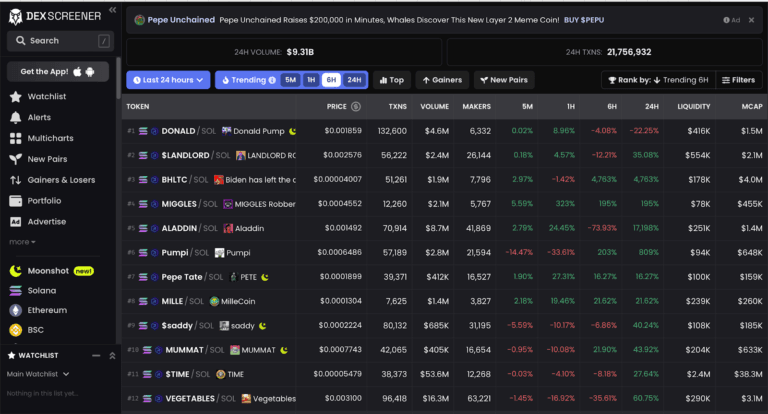Image resolution: width=768 pixels, height=414 pixels.
Task: Click Get the App! button
Action: point(58,72)
